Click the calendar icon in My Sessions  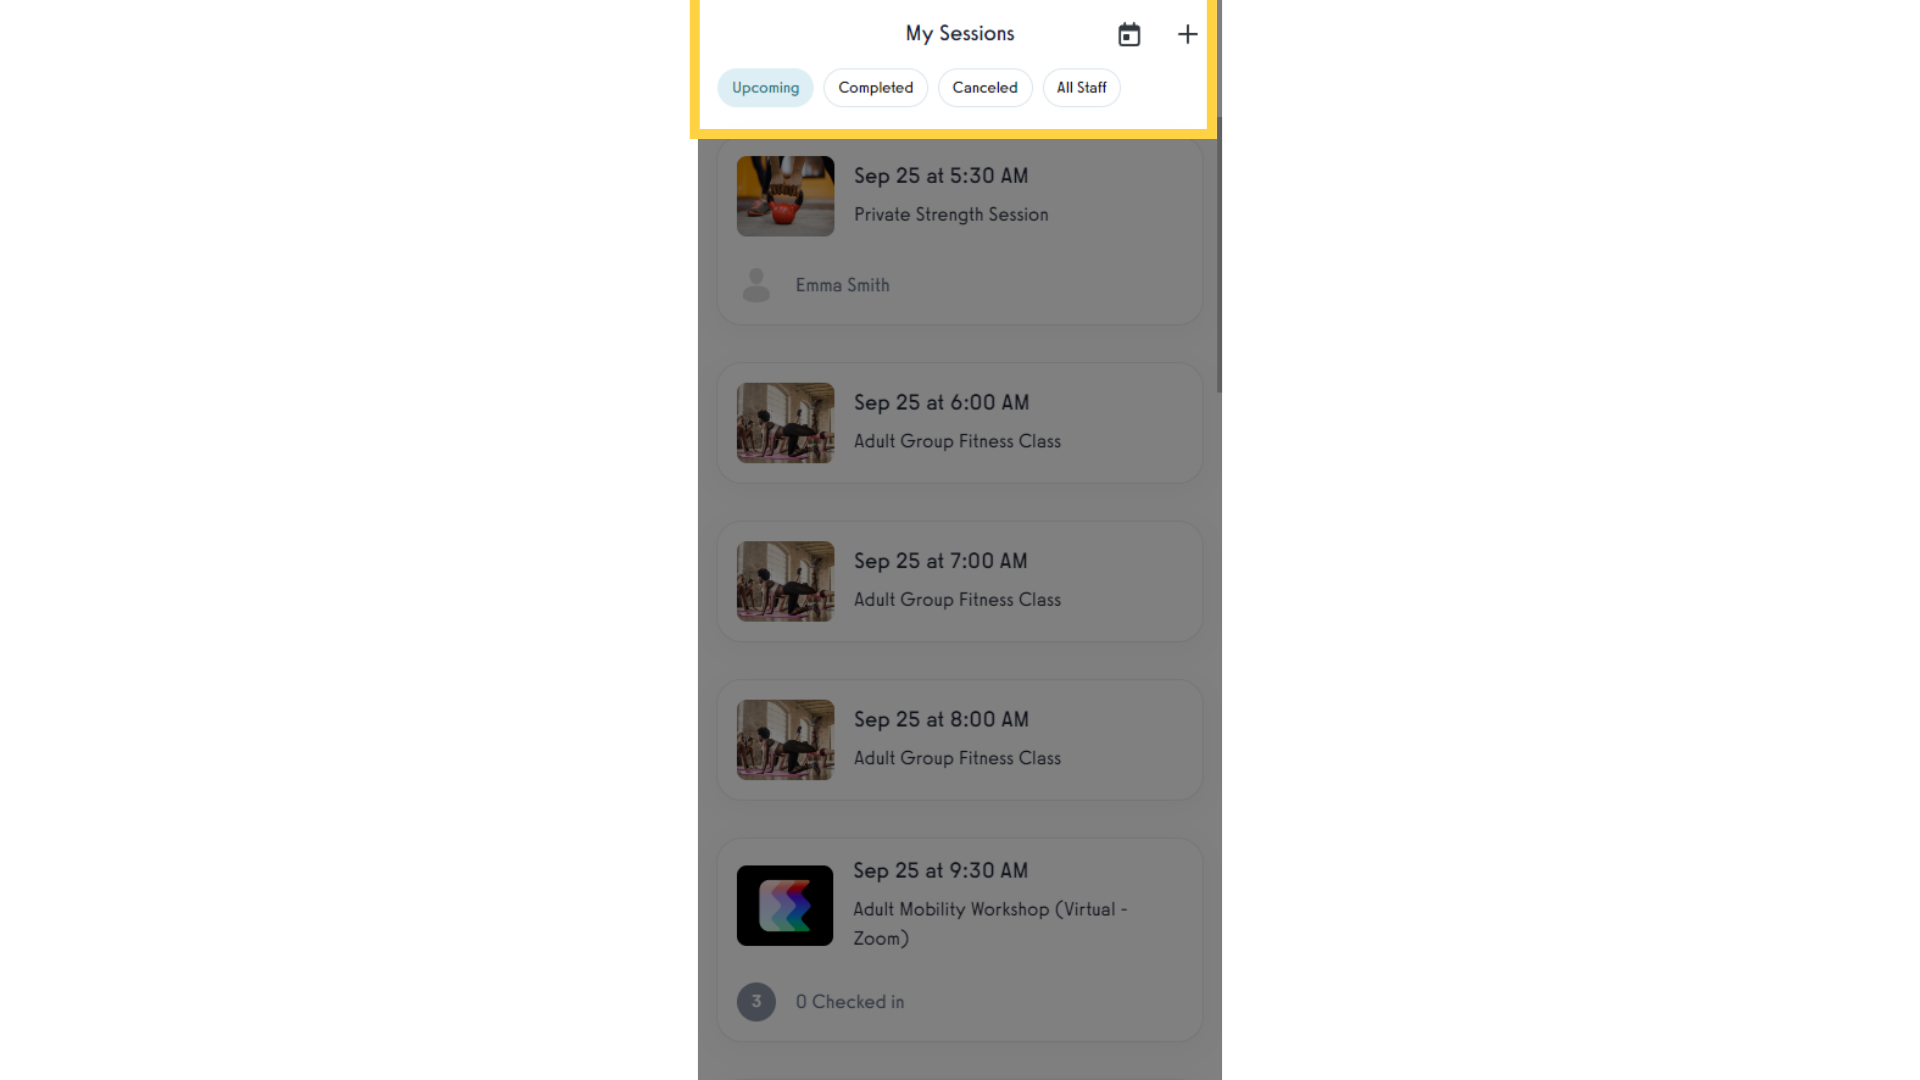pos(1129,34)
